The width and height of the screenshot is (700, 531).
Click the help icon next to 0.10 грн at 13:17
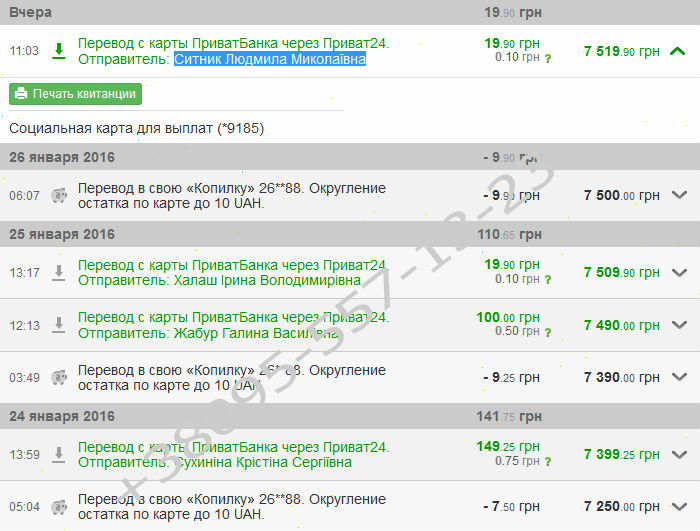point(548,280)
